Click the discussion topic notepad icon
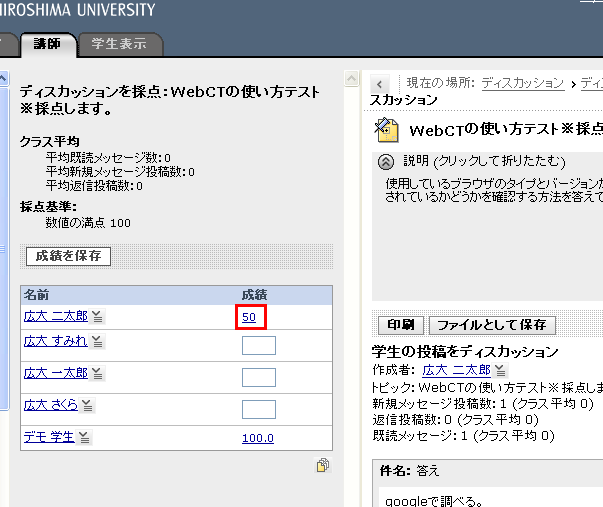Viewport: 603px width, 507px height. pos(386,130)
